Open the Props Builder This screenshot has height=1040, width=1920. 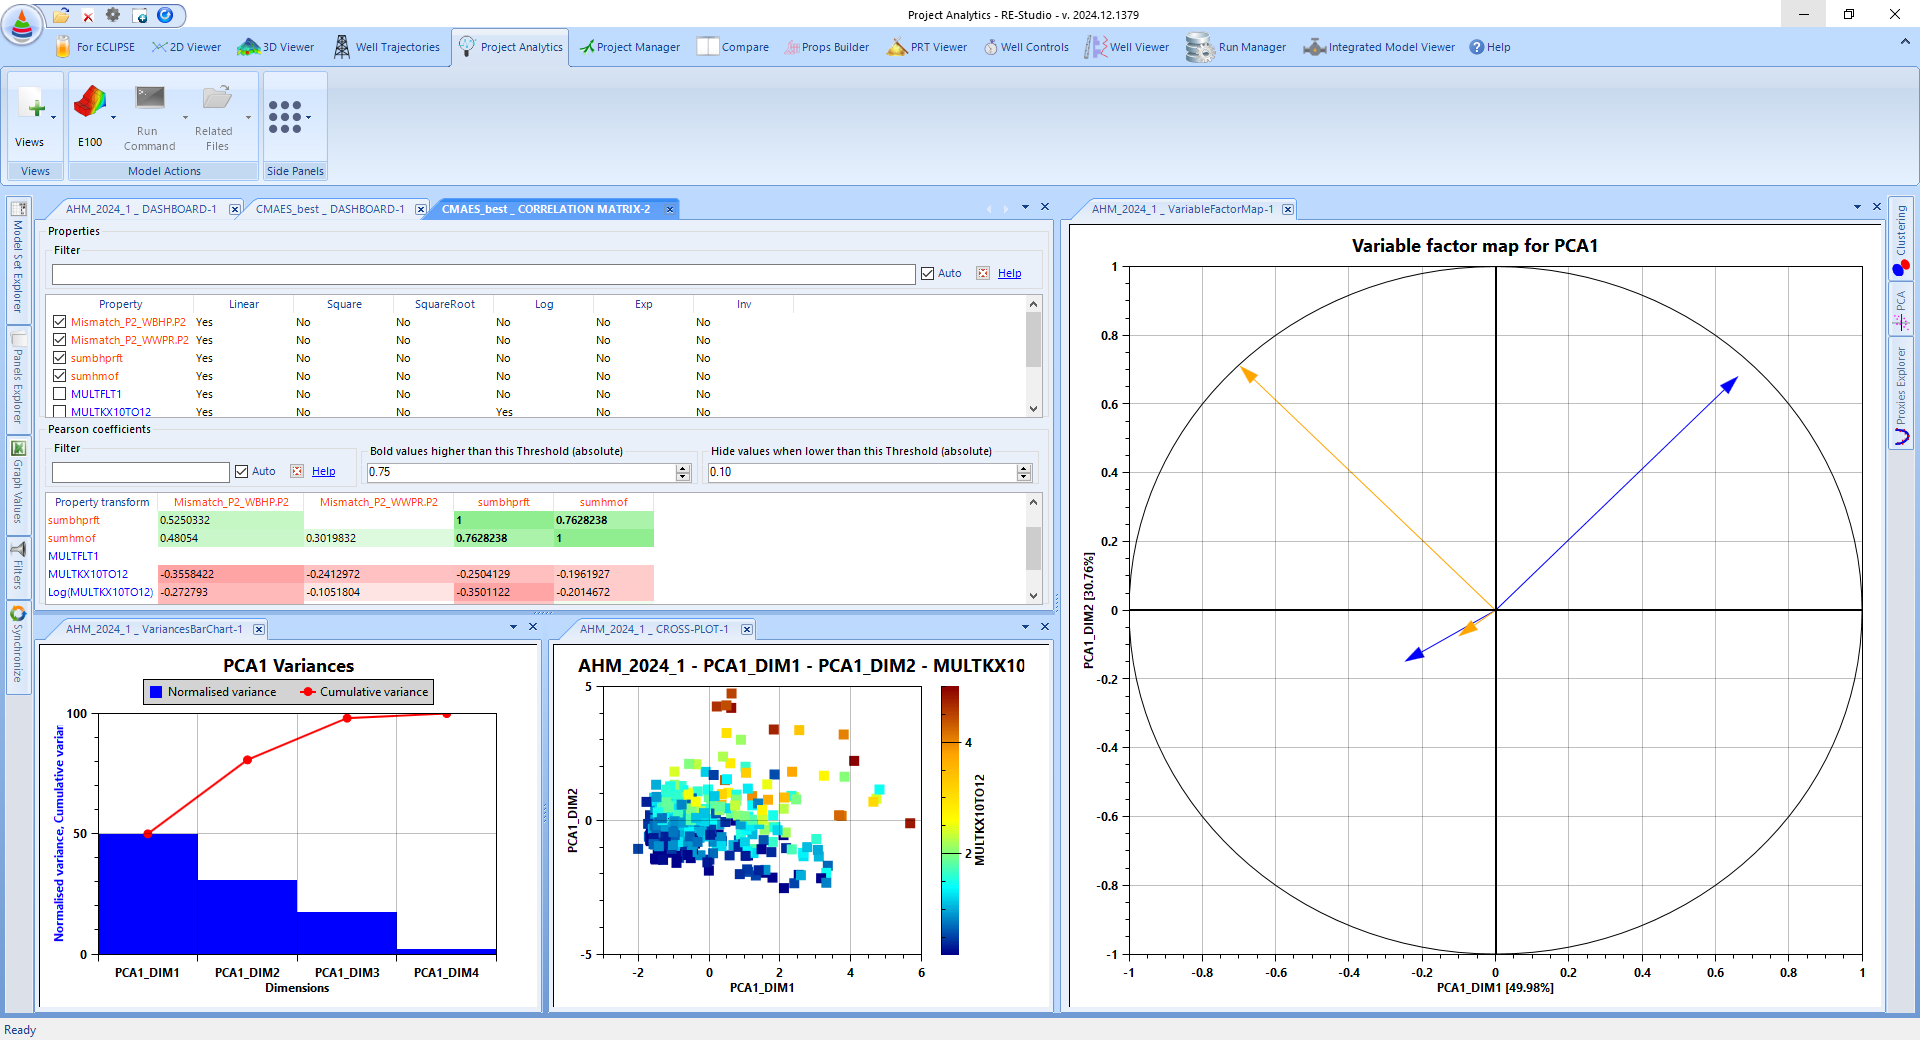826,47
